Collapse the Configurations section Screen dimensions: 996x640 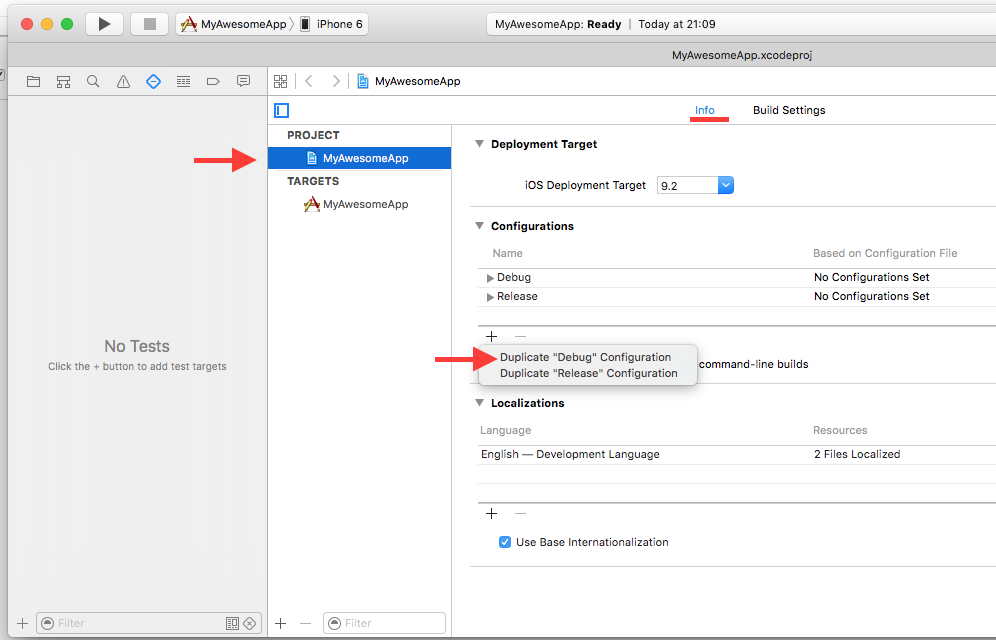click(480, 225)
